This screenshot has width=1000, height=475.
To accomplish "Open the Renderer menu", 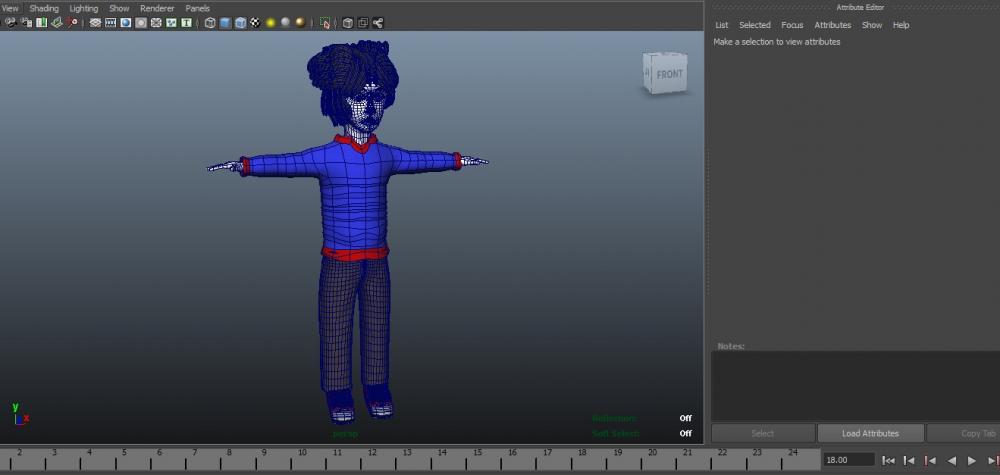I will [157, 8].
